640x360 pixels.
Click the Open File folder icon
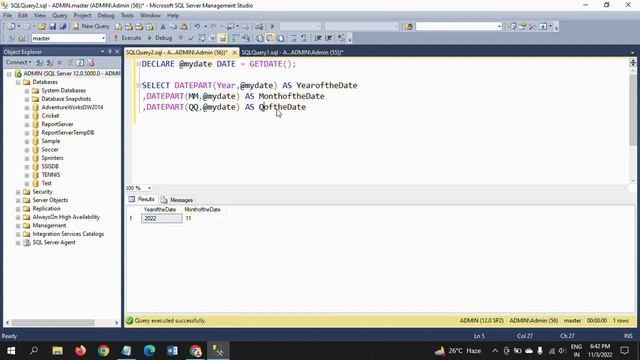(42, 26)
